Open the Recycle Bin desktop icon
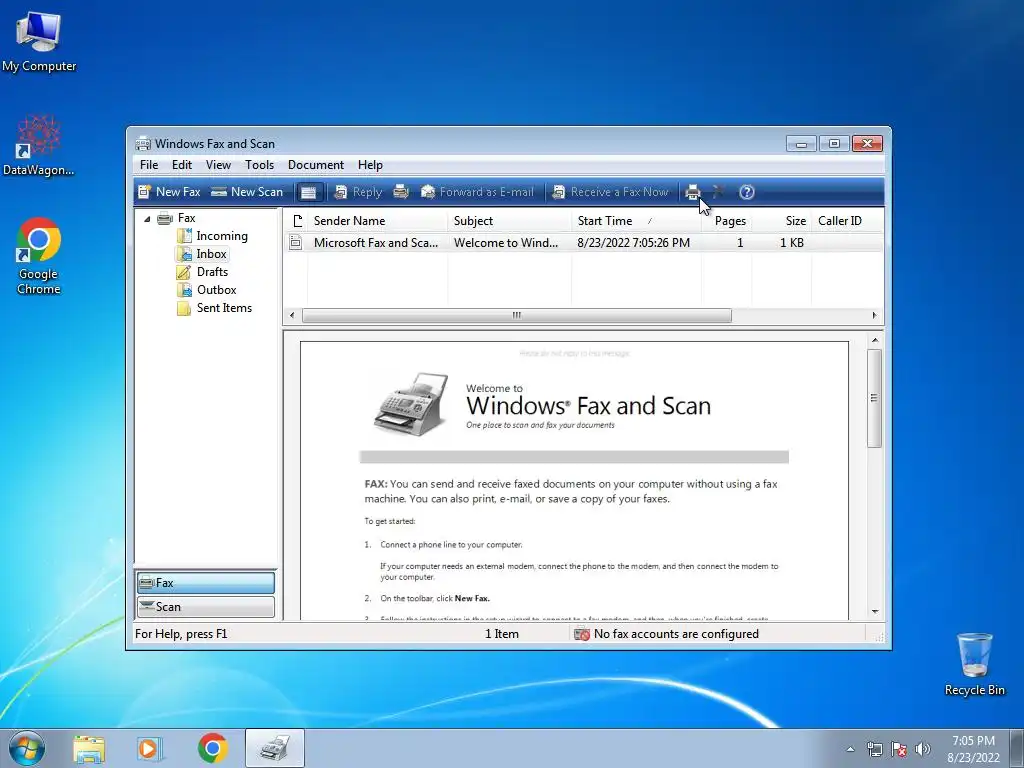 coord(974,664)
